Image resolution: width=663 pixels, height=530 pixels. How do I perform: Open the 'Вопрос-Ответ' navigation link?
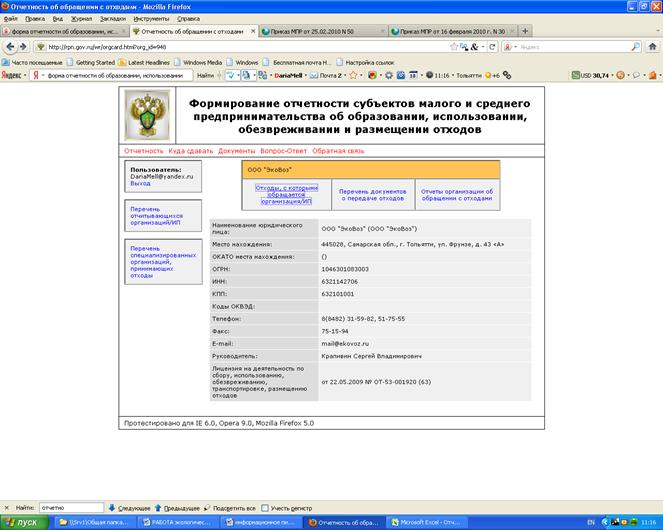(x=283, y=151)
